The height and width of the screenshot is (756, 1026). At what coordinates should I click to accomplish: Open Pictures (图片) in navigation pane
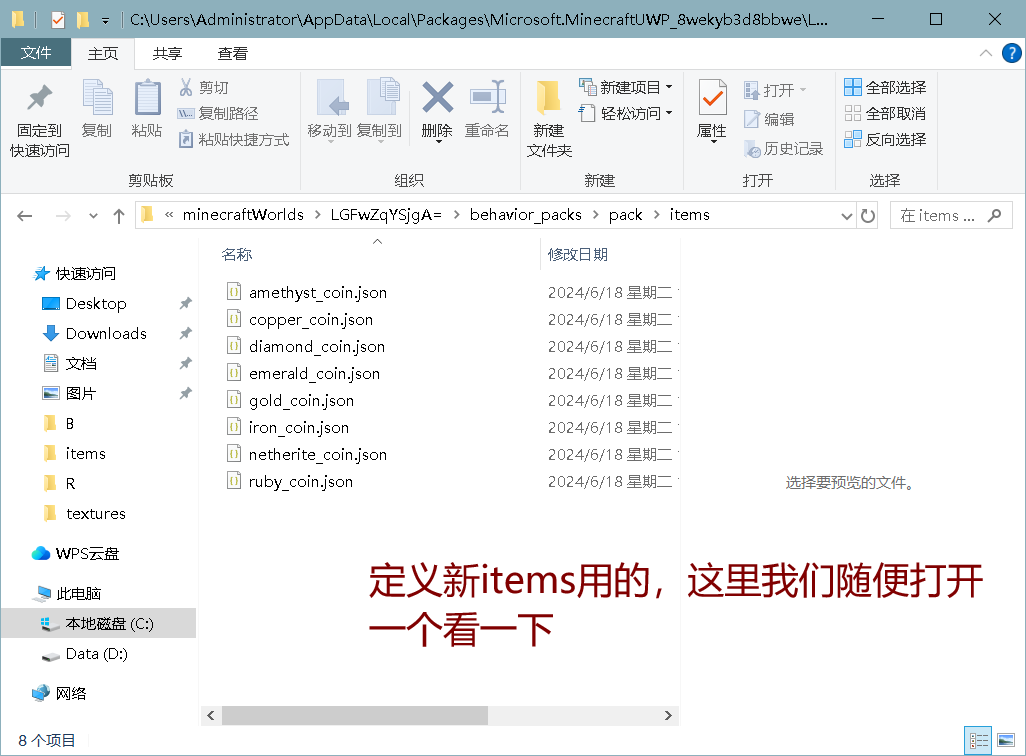(x=81, y=393)
